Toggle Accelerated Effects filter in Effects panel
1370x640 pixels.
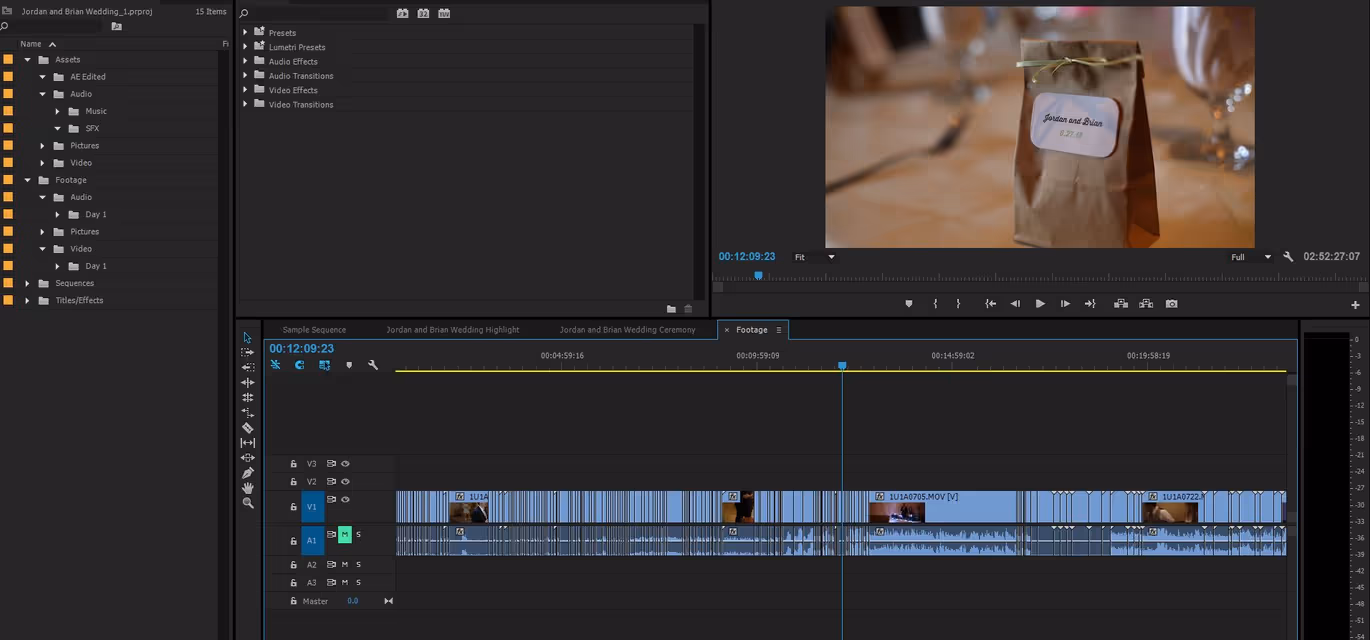(x=403, y=14)
